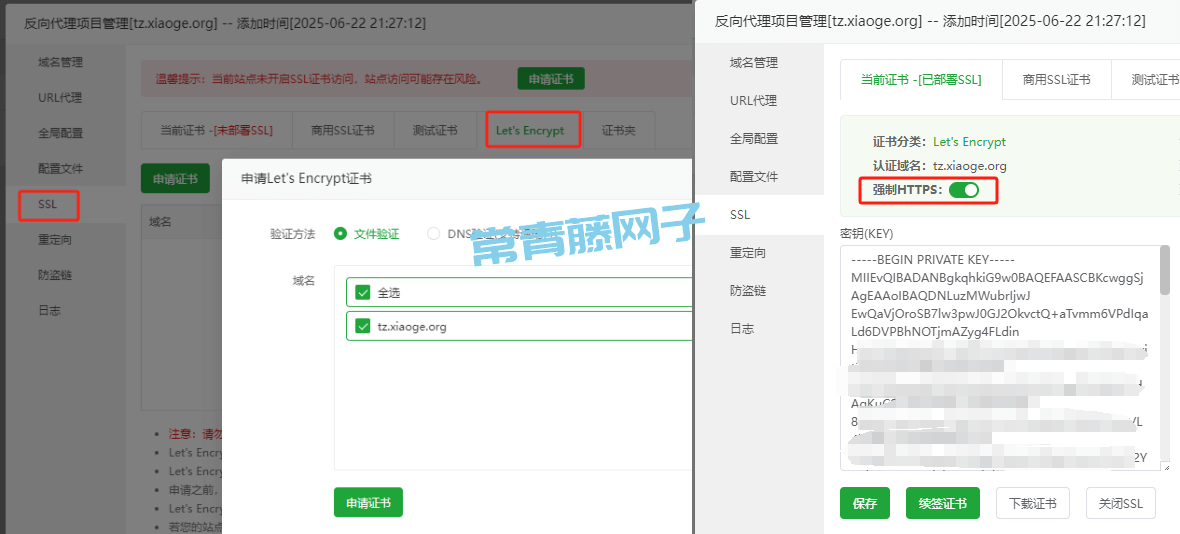Click the 密钥(KEY) text area scrollbar
Screen dimensions: 1180x534
(1165, 271)
